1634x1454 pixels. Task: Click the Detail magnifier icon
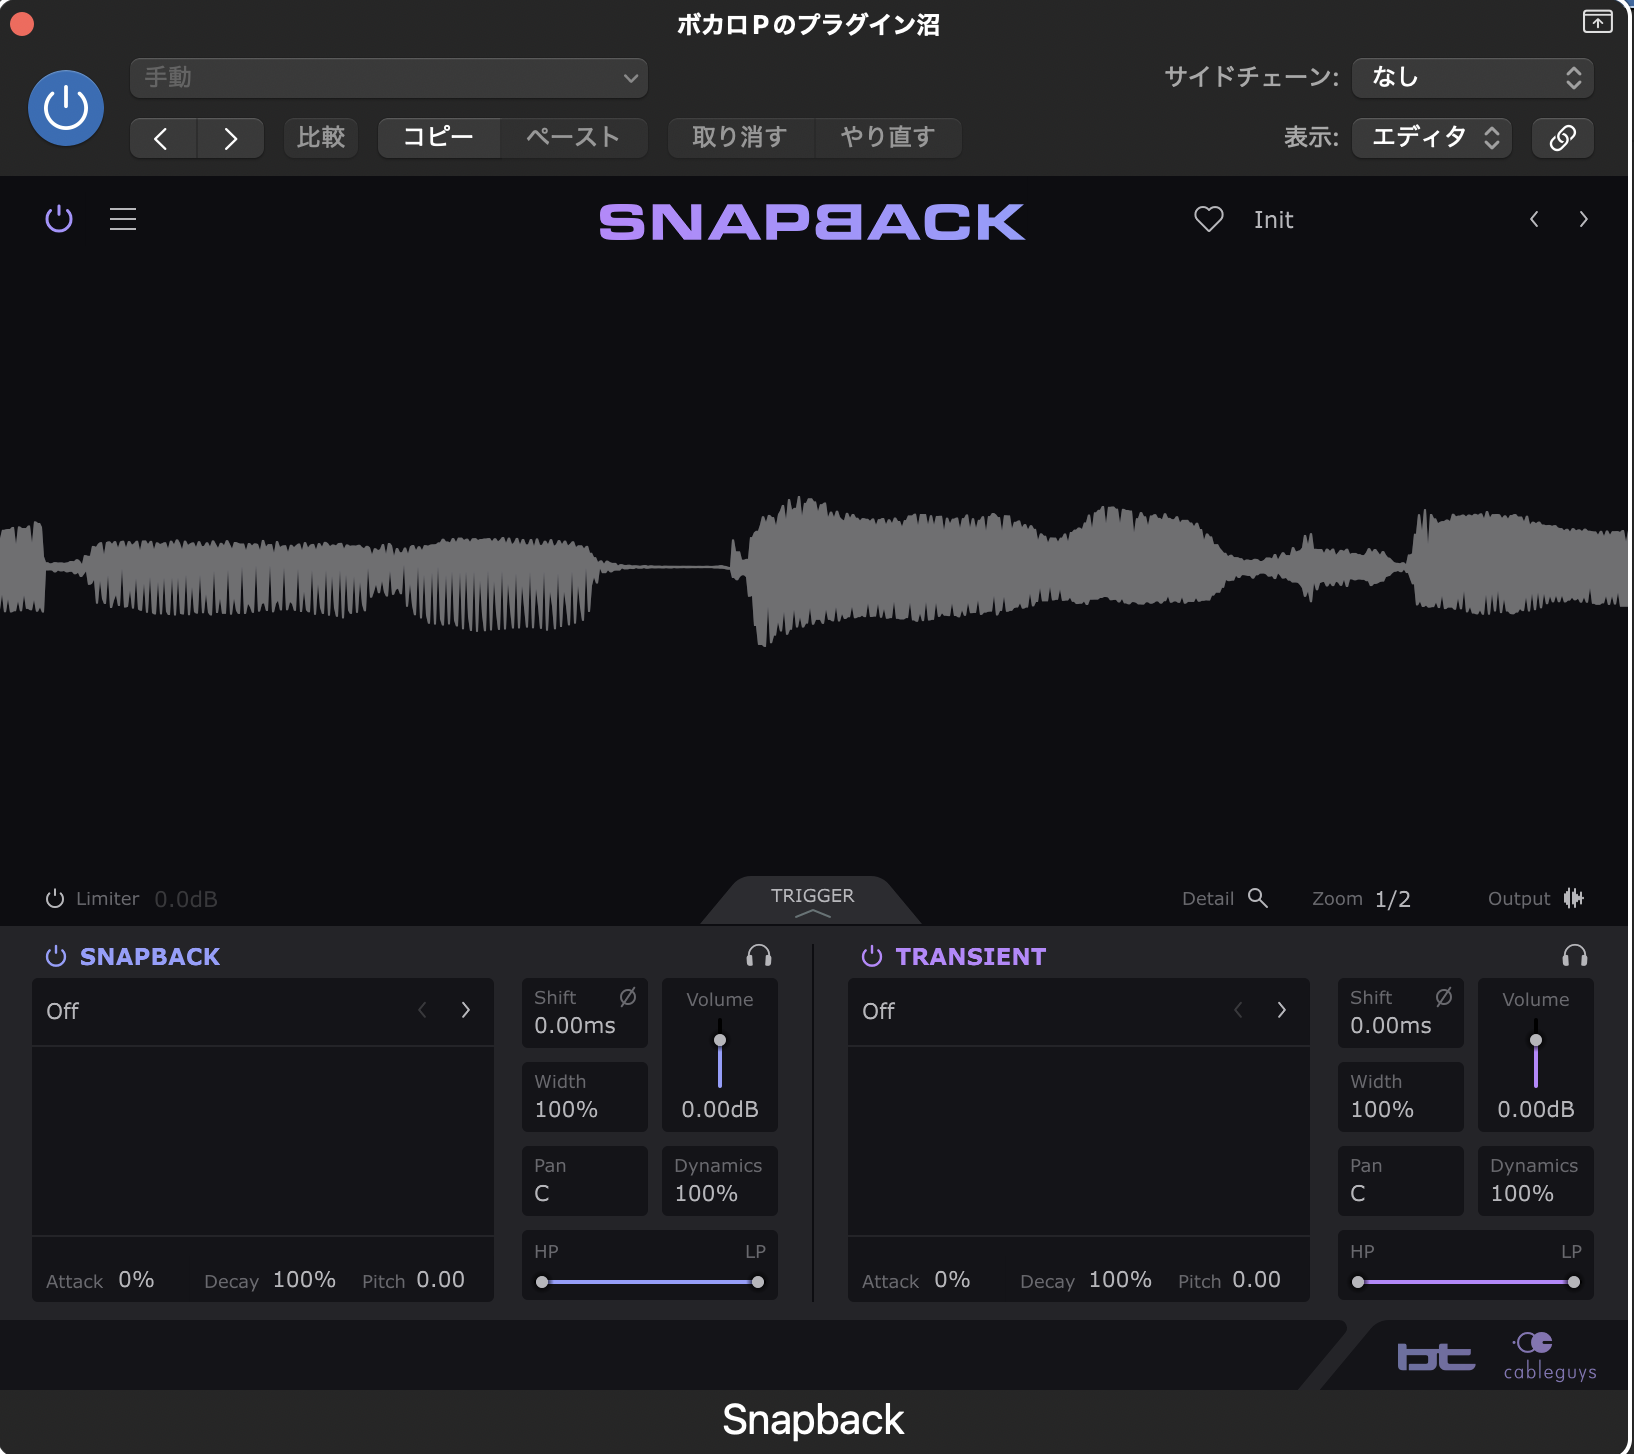point(1258,898)
